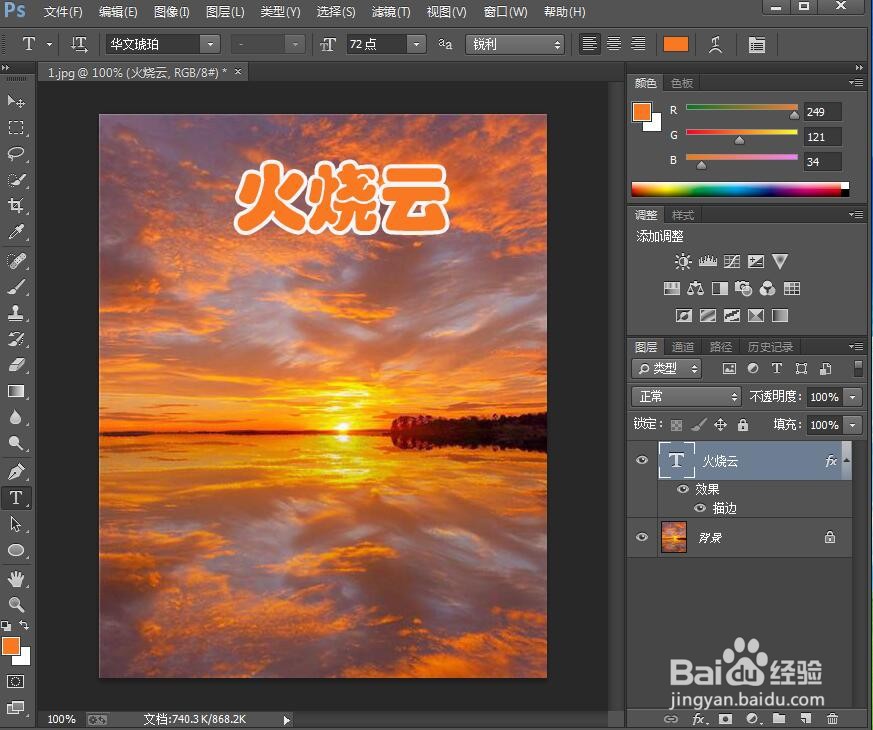Open Create Warped Text dialog
The image size is (873, 730).
[x=715, y=45]
